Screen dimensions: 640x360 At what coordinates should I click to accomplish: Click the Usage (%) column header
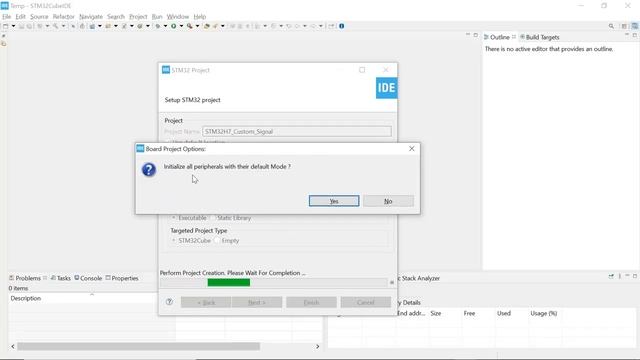click(544, 313)
